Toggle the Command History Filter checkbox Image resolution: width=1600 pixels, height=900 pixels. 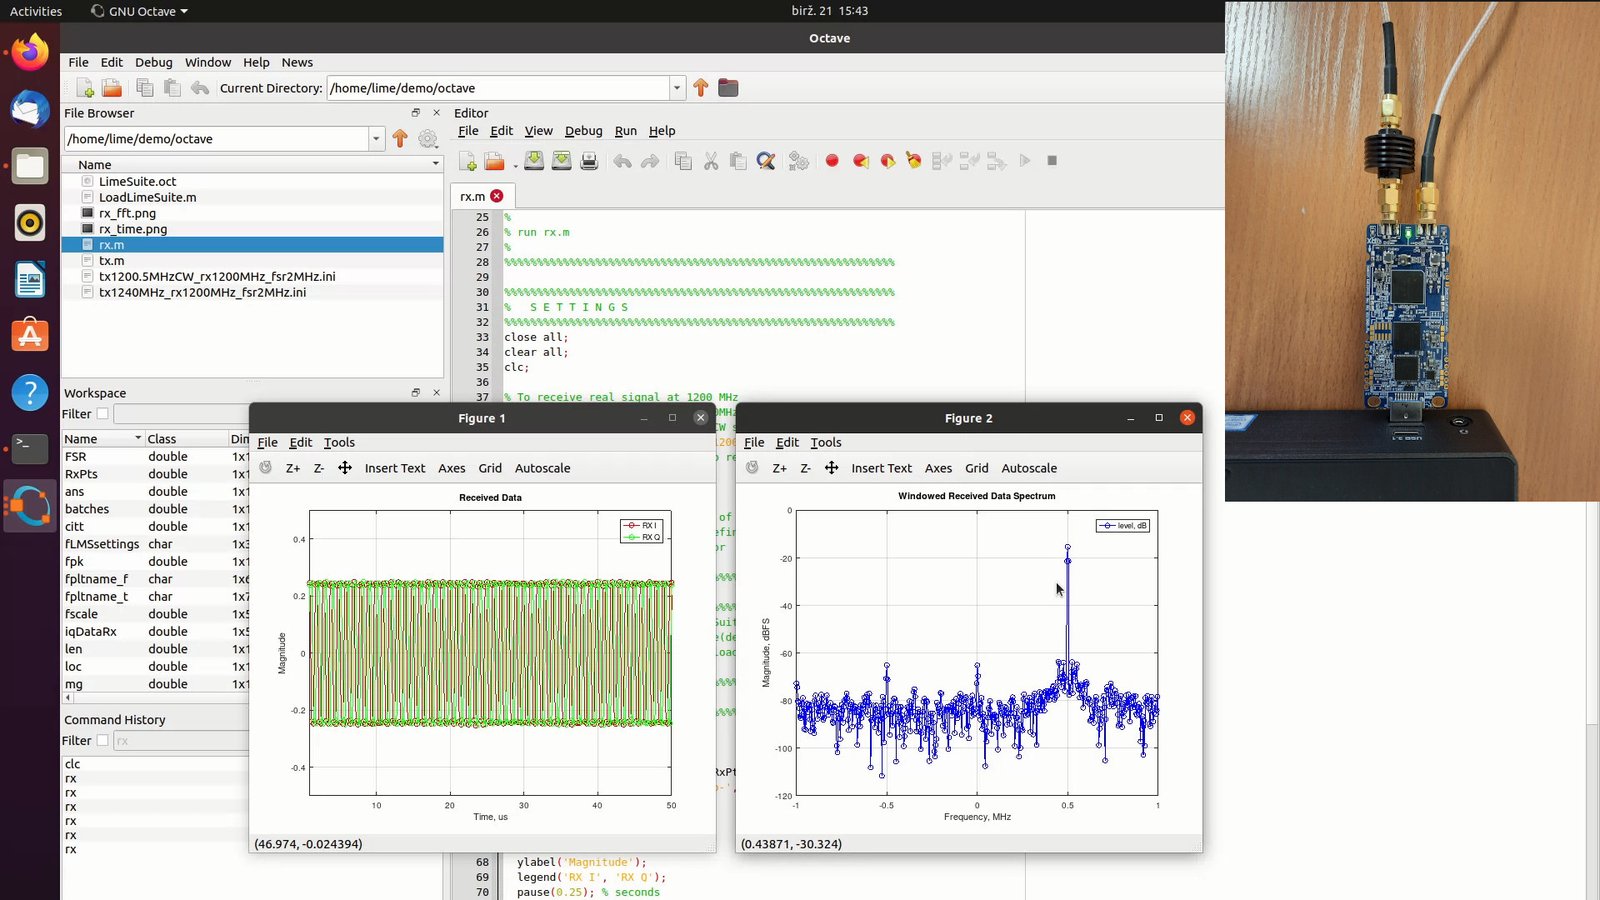pyautogui.click(x=102, y=741)
